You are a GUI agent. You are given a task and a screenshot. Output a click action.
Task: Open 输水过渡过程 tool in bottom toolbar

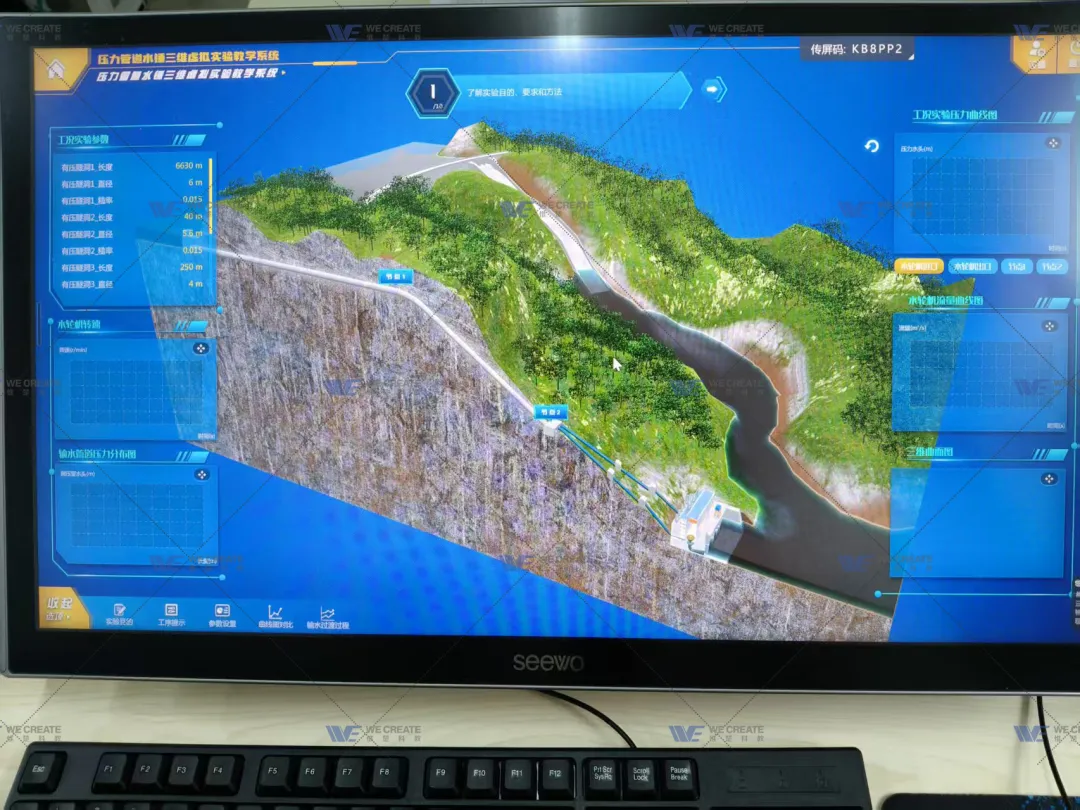pos(328,616)
